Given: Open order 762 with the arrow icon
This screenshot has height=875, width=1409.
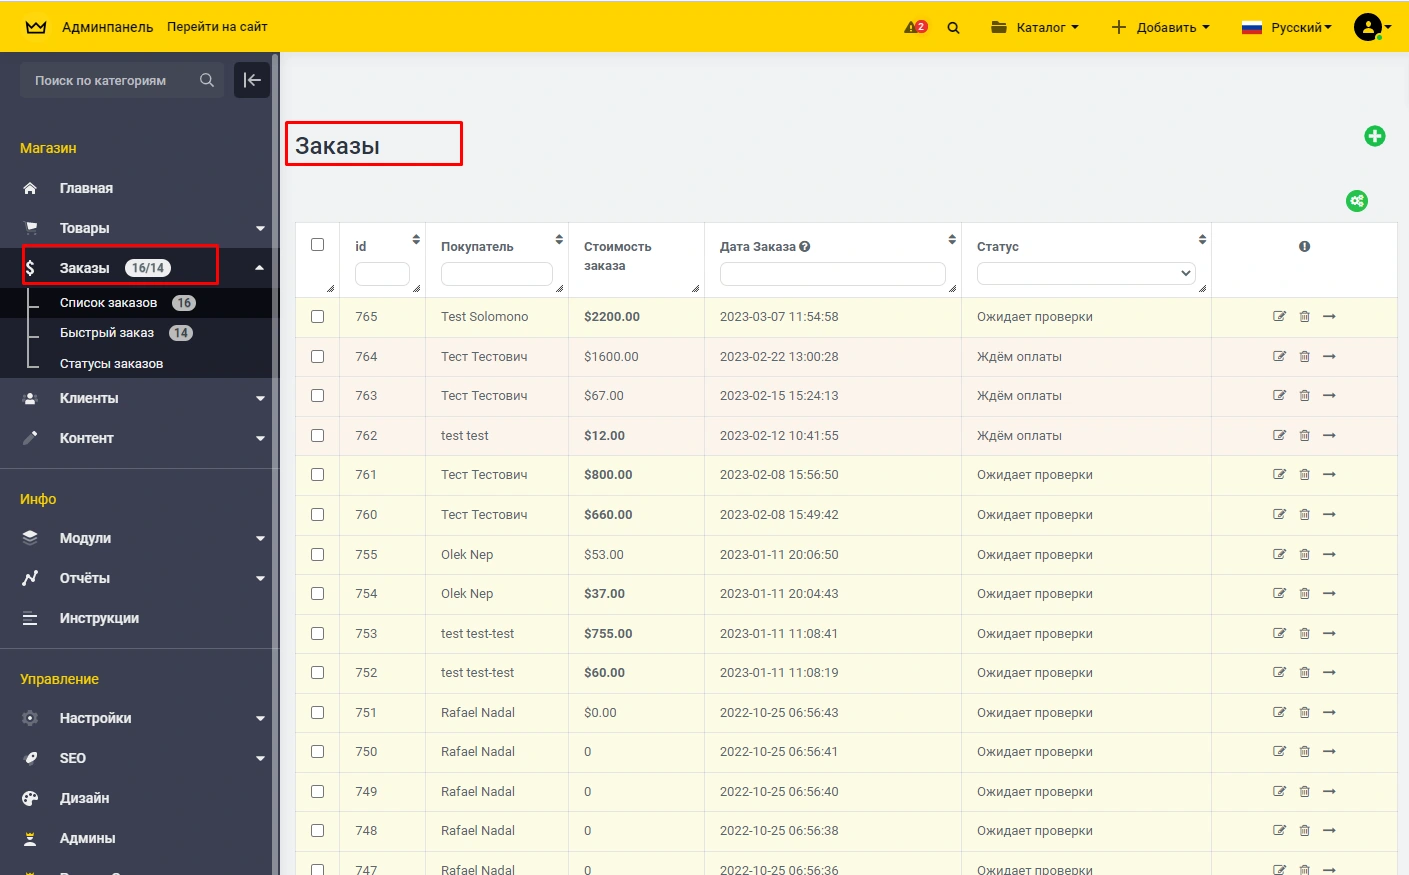Looking at the screenshot, I should point(1329,435).
